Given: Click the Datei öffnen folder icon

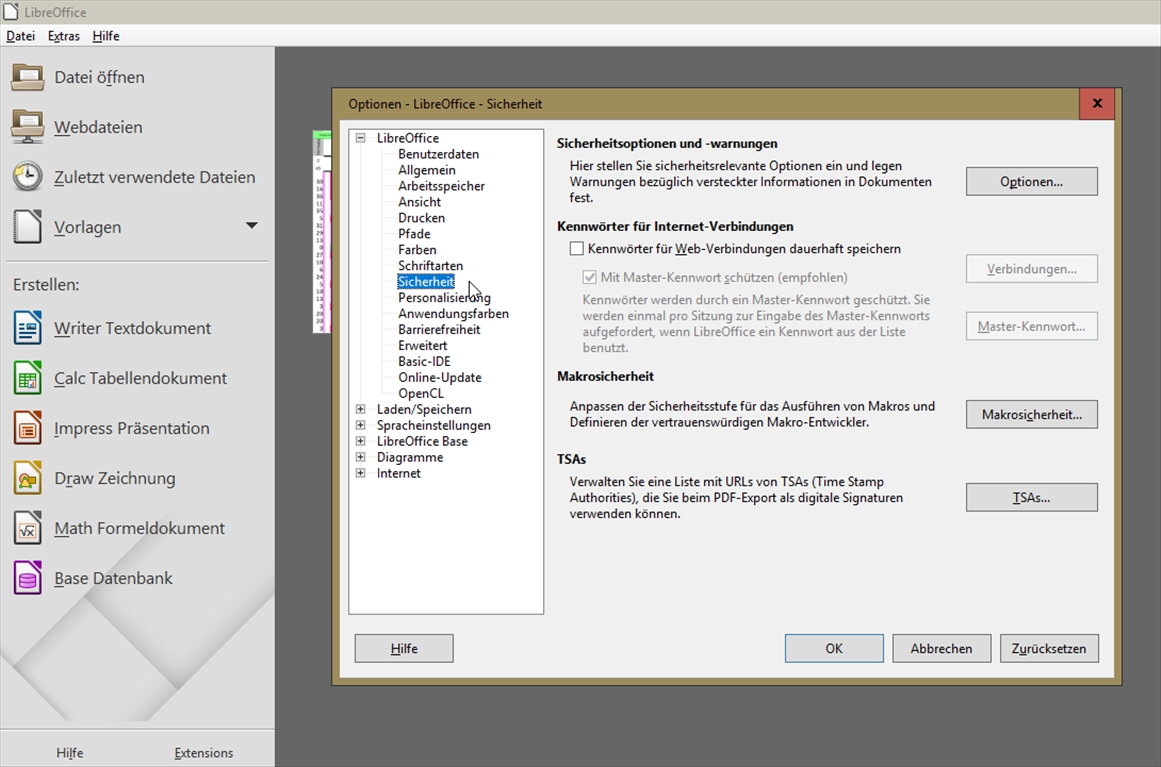Looking at the screenshot, I should tap(27, 77).
